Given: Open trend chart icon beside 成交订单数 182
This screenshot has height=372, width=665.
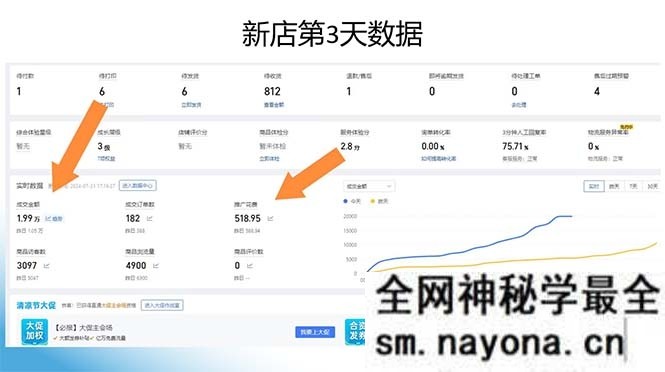Looking at the screenshot, I should click(x=150, y=218).
